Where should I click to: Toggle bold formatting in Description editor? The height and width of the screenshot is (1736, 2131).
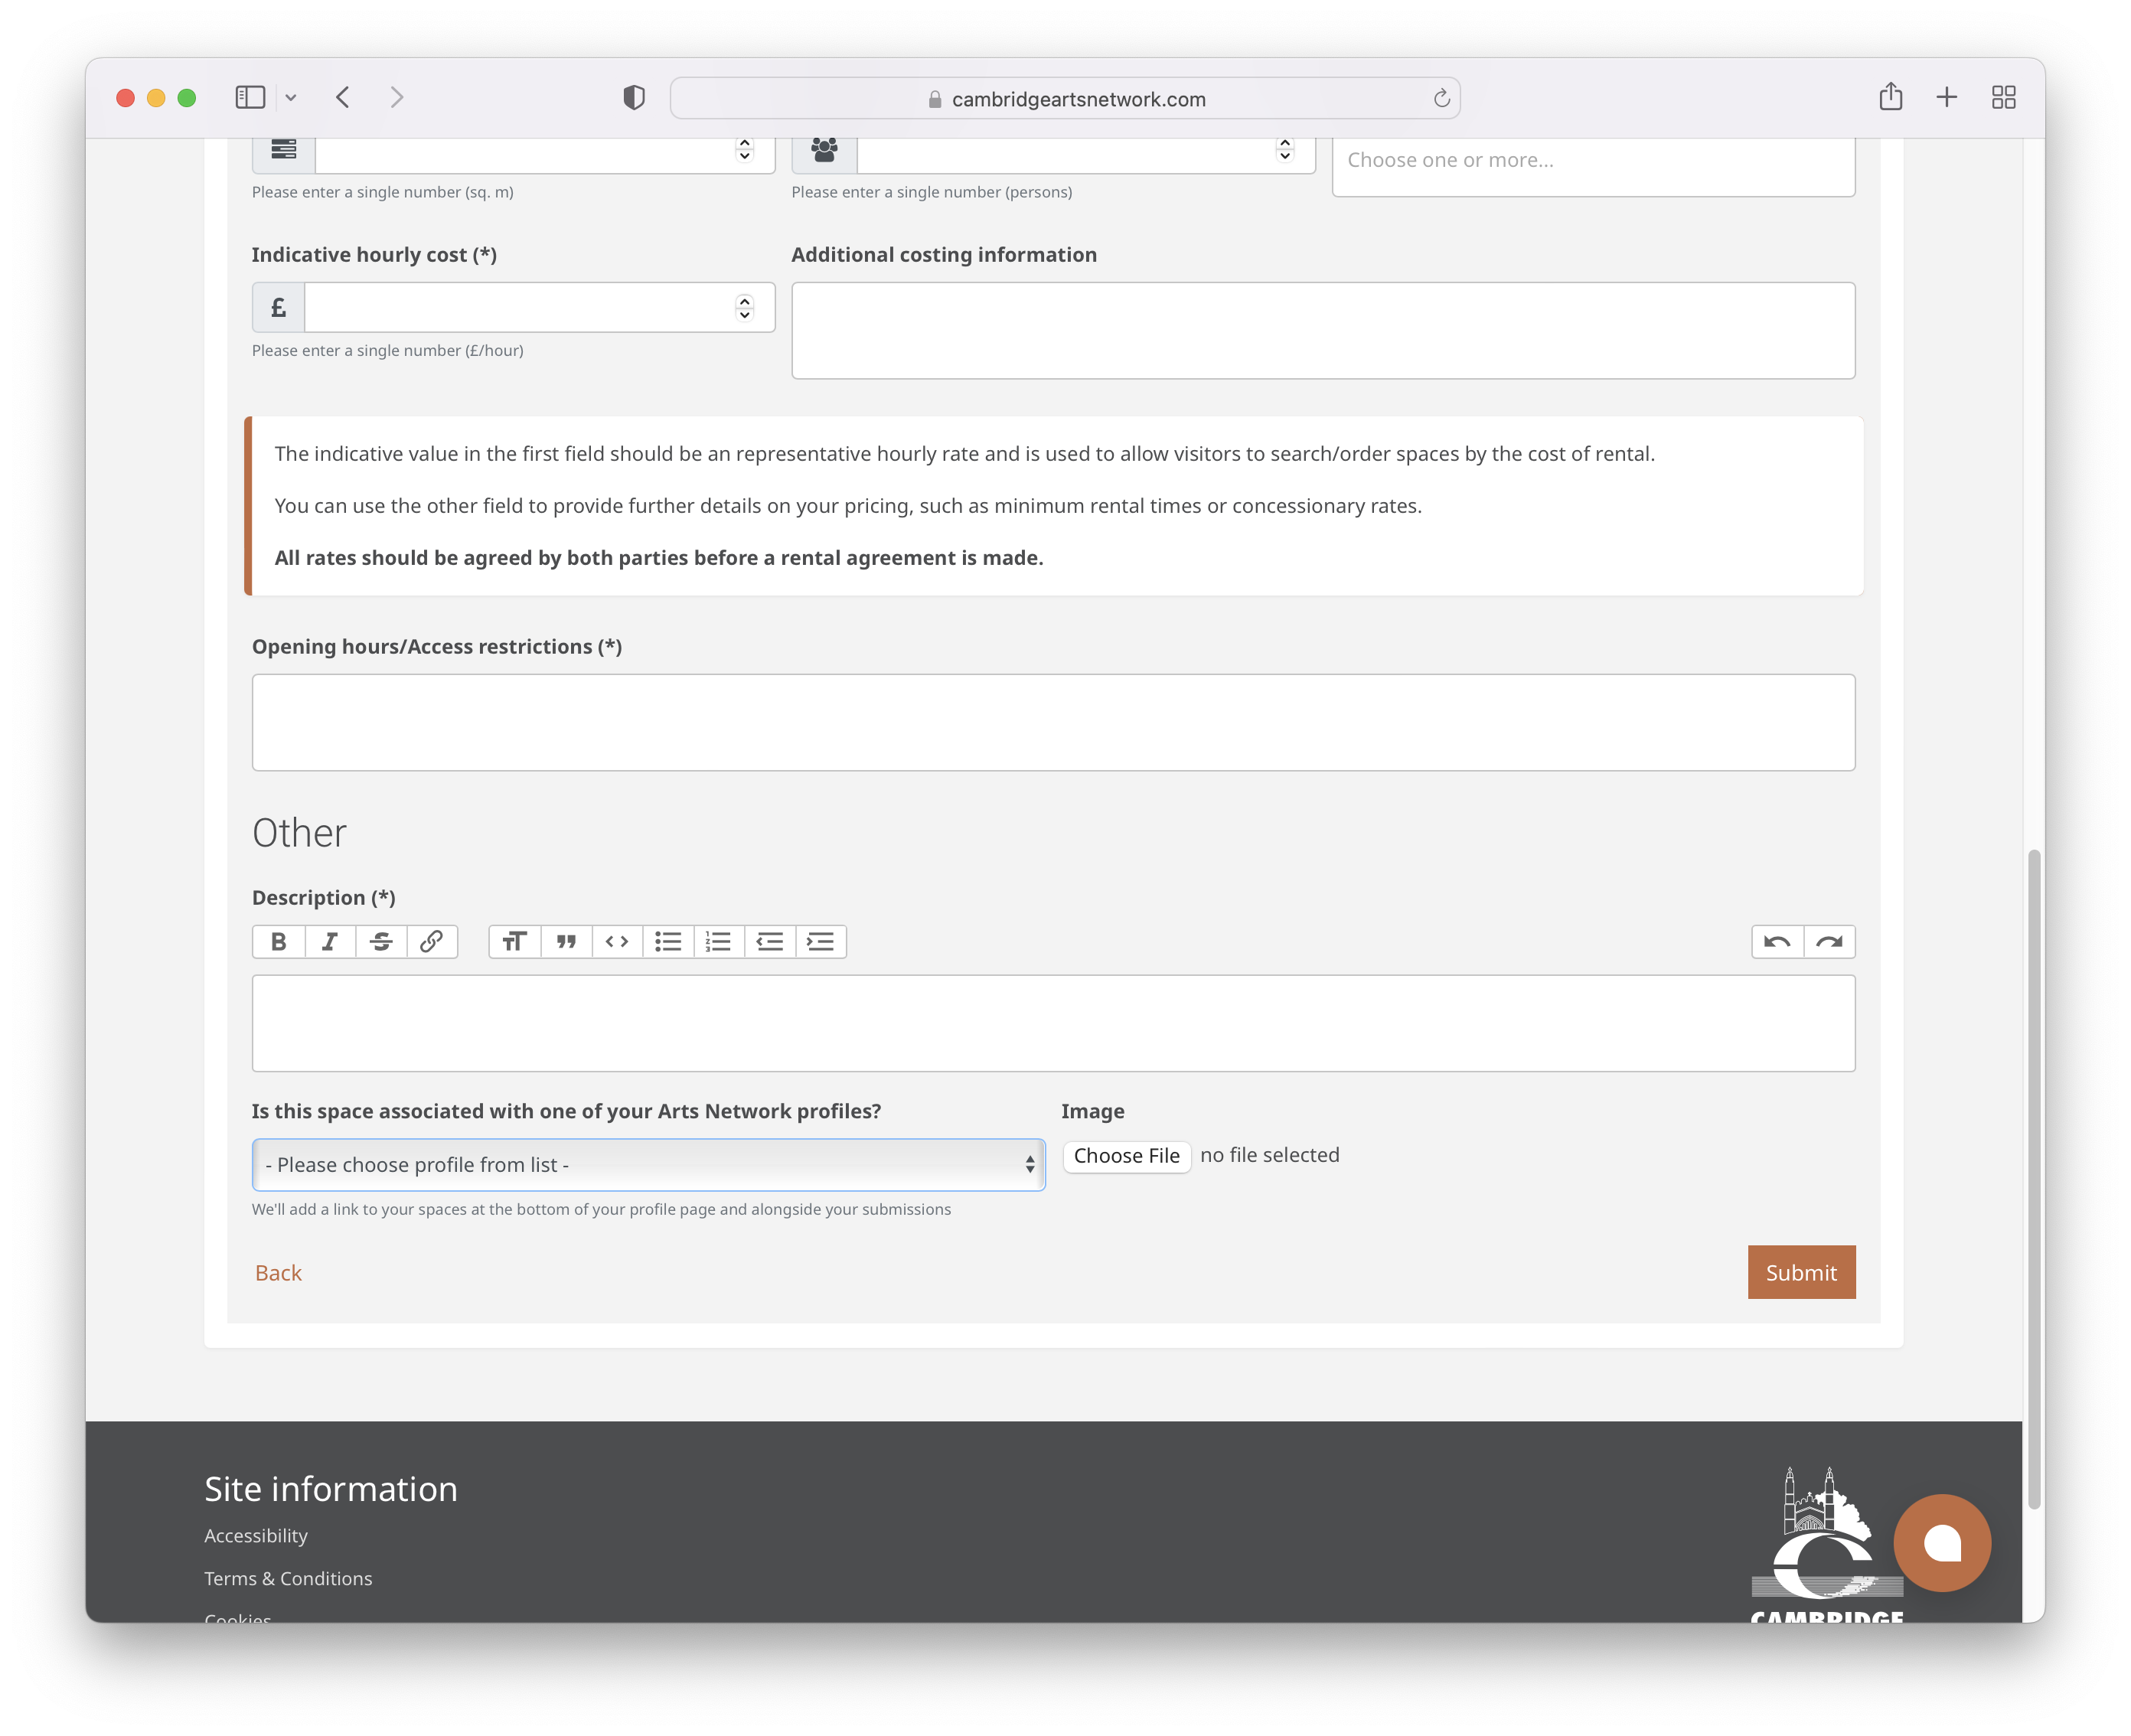[x=279, y=941]
